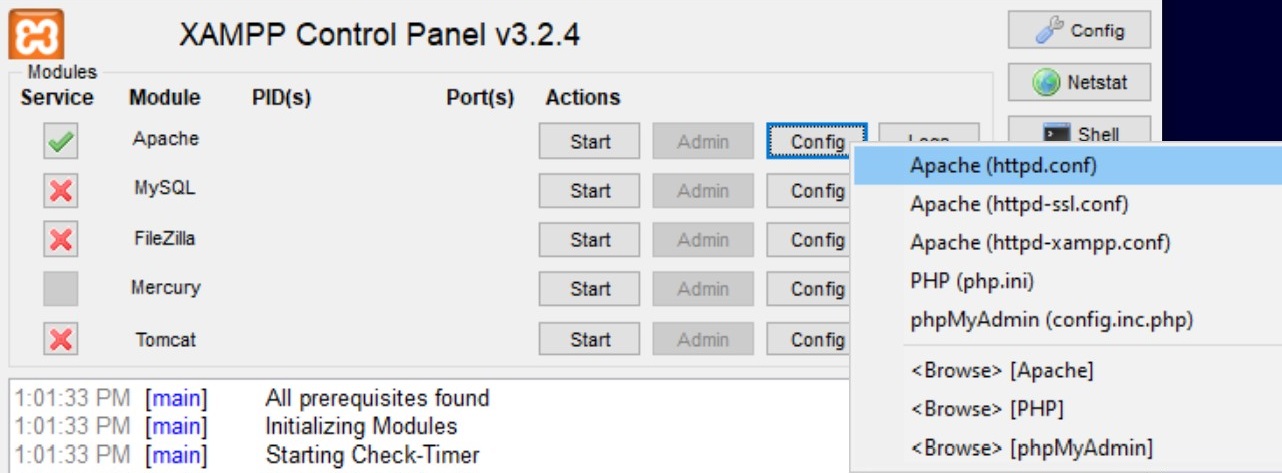Start the Apache module
This screenshot has height=473, width=1282.
tap(590, 142)
